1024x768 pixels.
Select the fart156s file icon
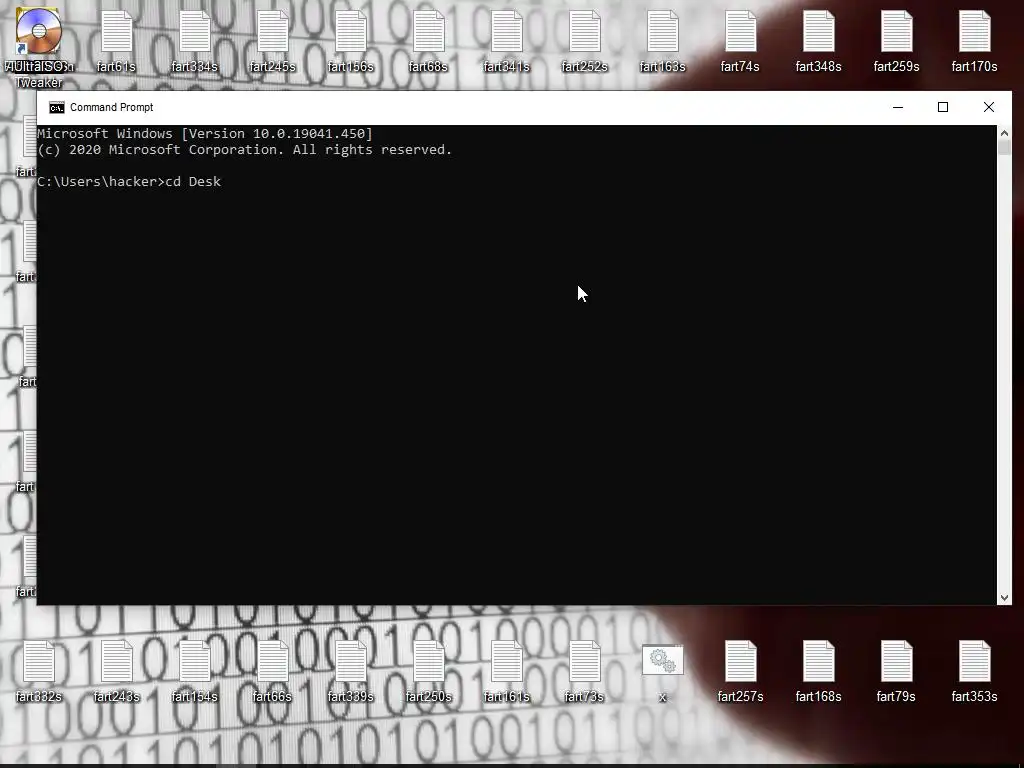[x=351, y=31]
